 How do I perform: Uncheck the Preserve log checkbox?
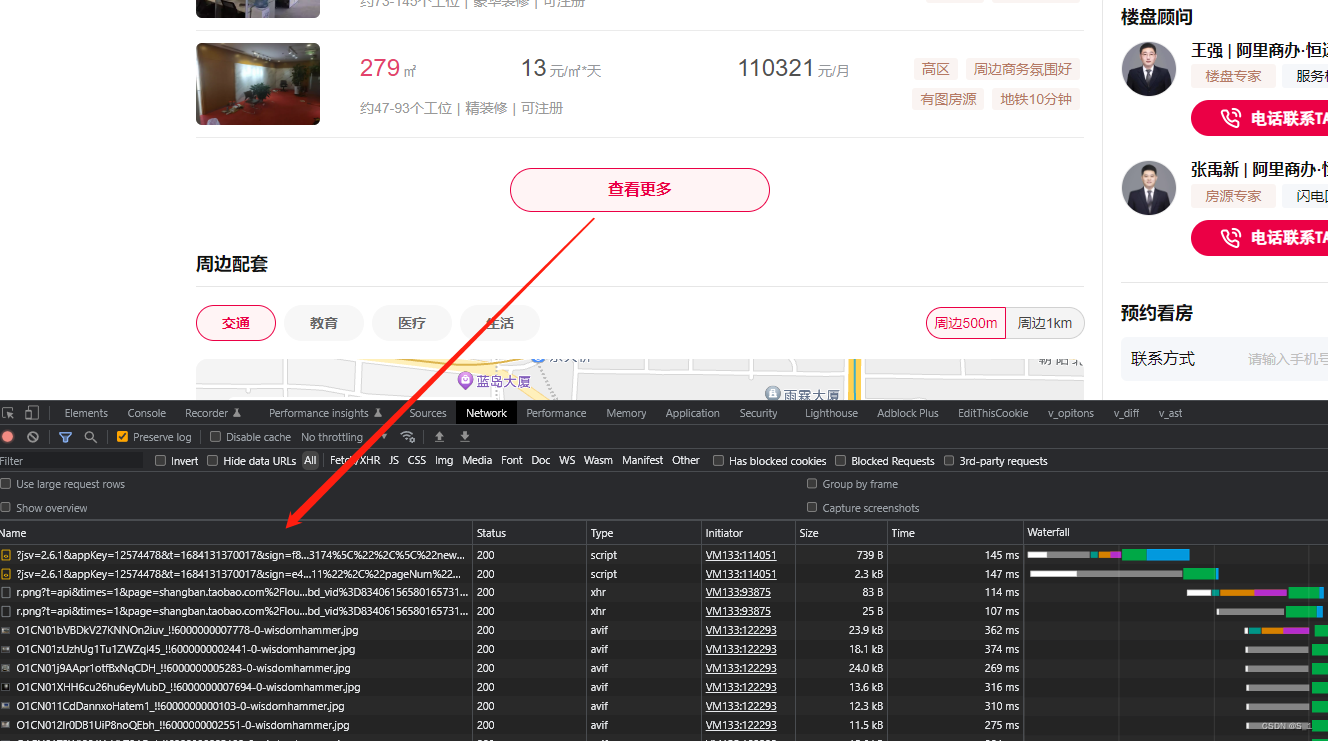pyautogui.click(x=122, y=437)
